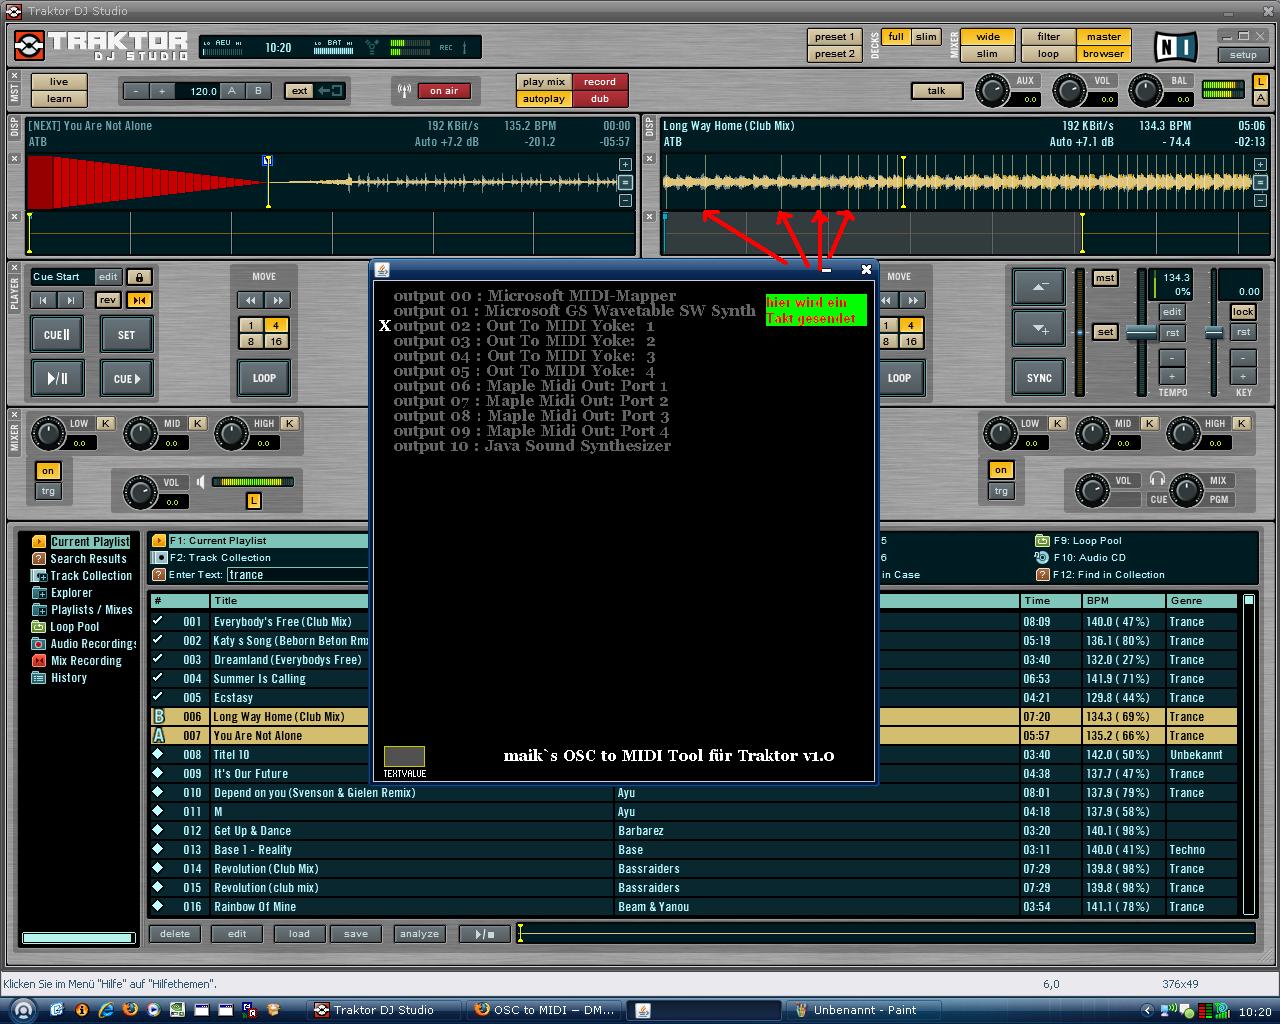Screen dimensions: 1280x1024
Task: Click the analyze button below playlist
Action: 419,934
